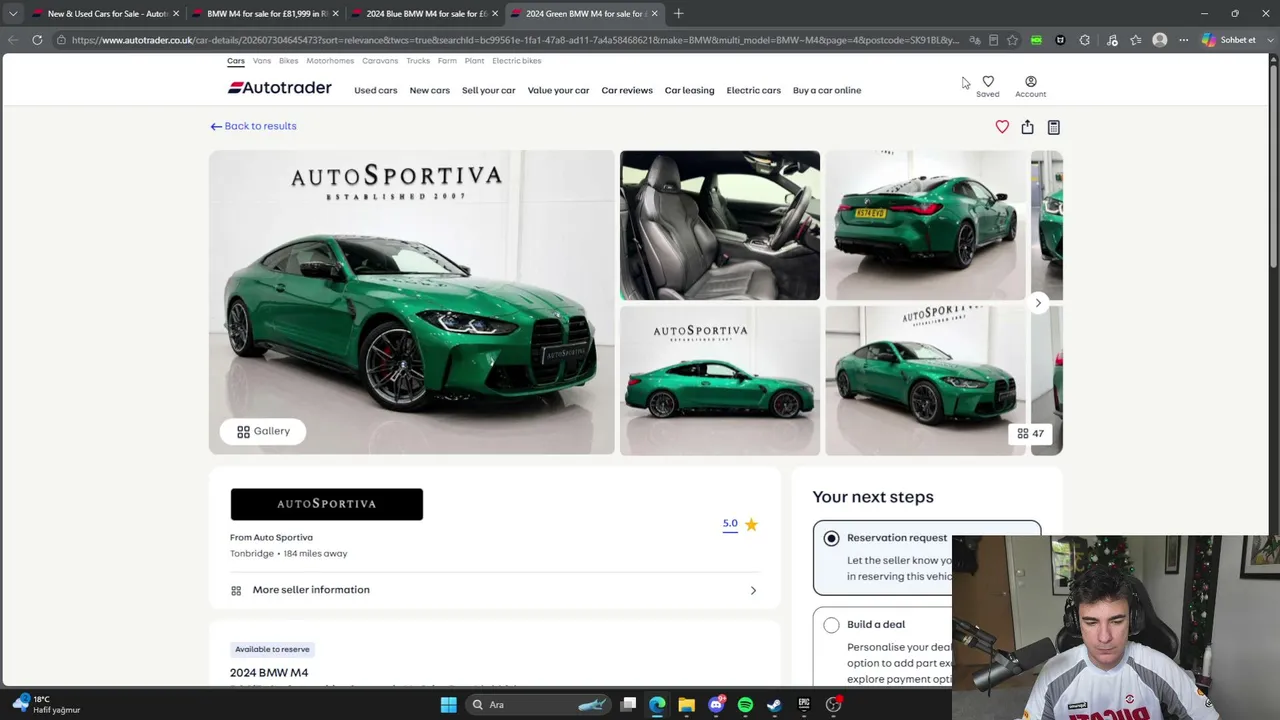The height and width of the screenshot is (720, 1280).
Task: Open the main green BMW photo
Action: (x=412, y=302)
